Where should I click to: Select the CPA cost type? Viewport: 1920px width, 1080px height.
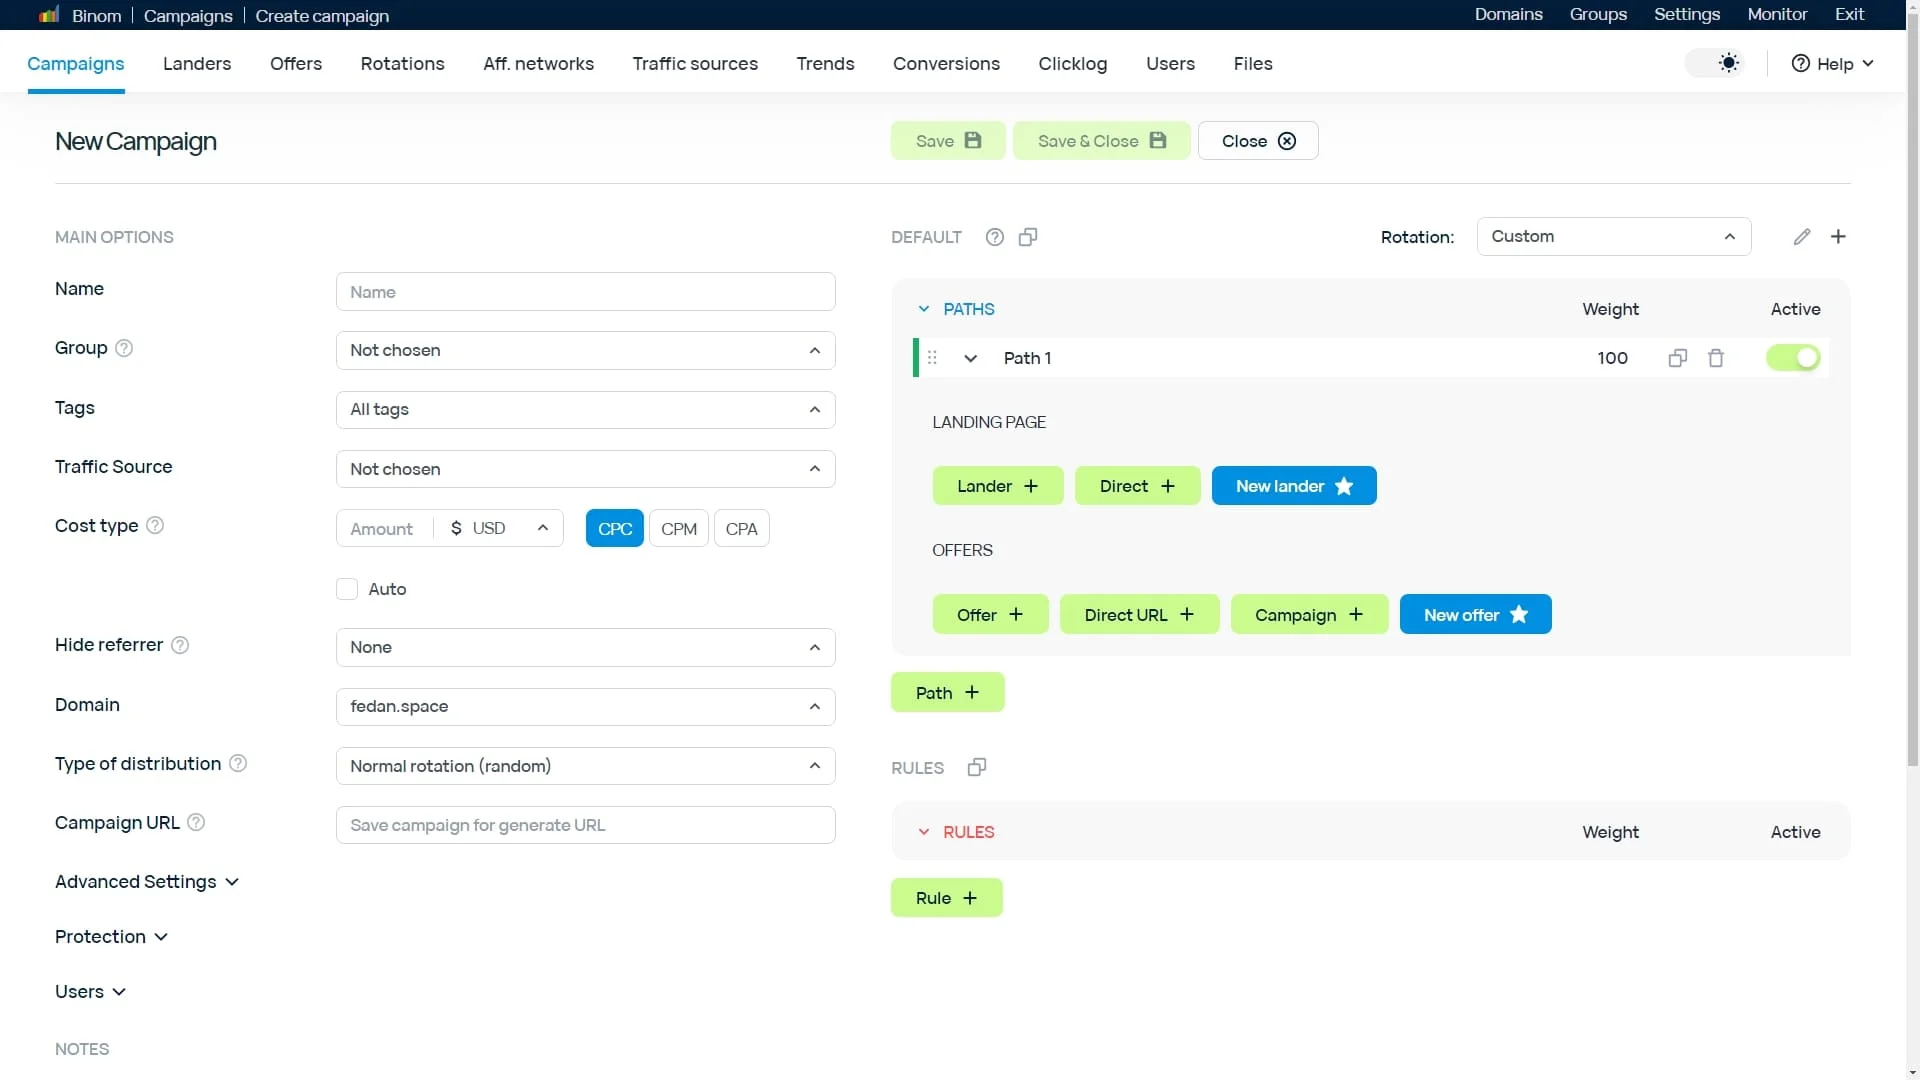pos(742,528)
